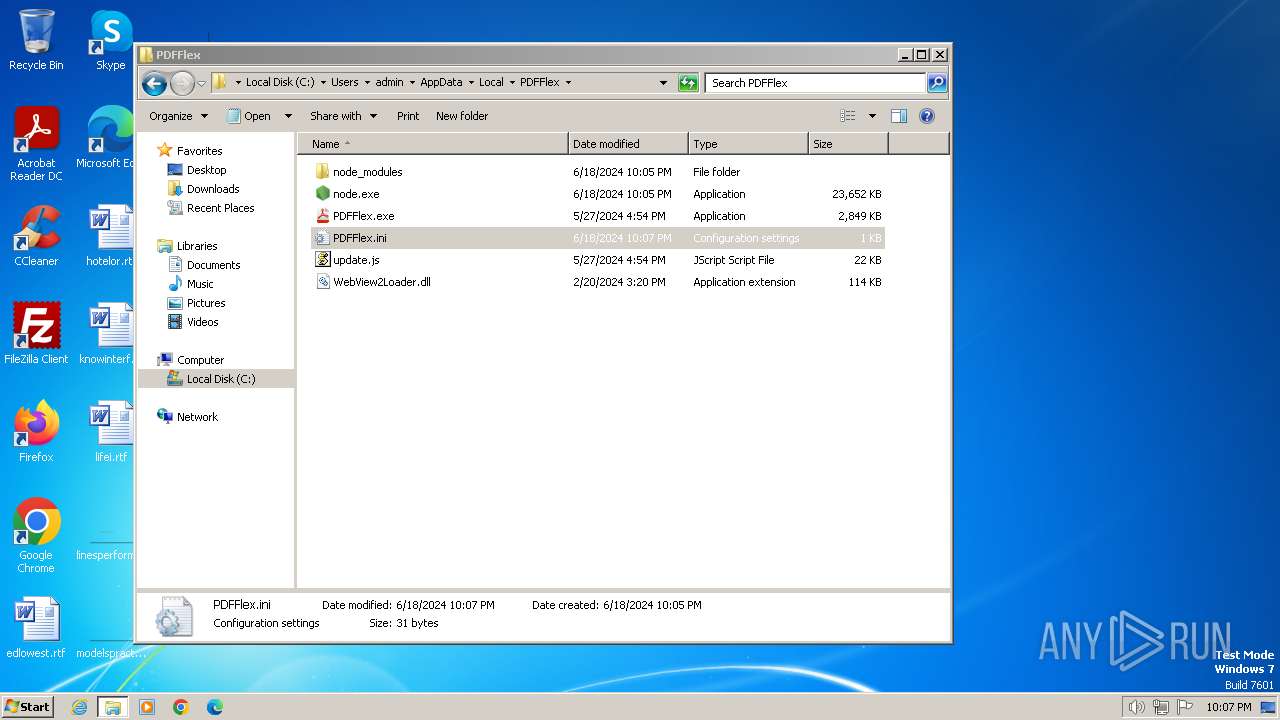Sort by Date modified column header
Image resolution: width=1280 pixels, height=720 pixels.
pos(628,144)
